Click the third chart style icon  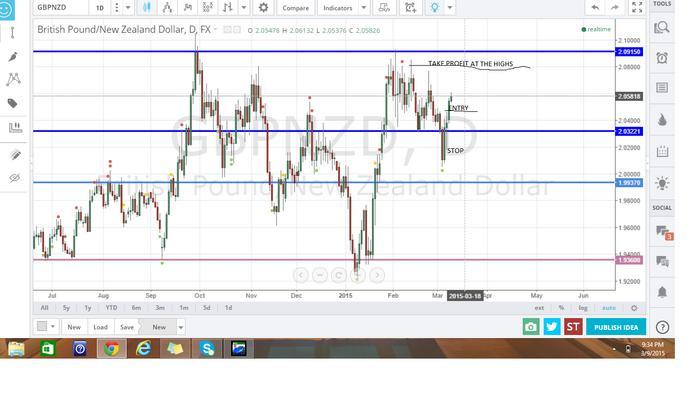click(x=188, y=7)
